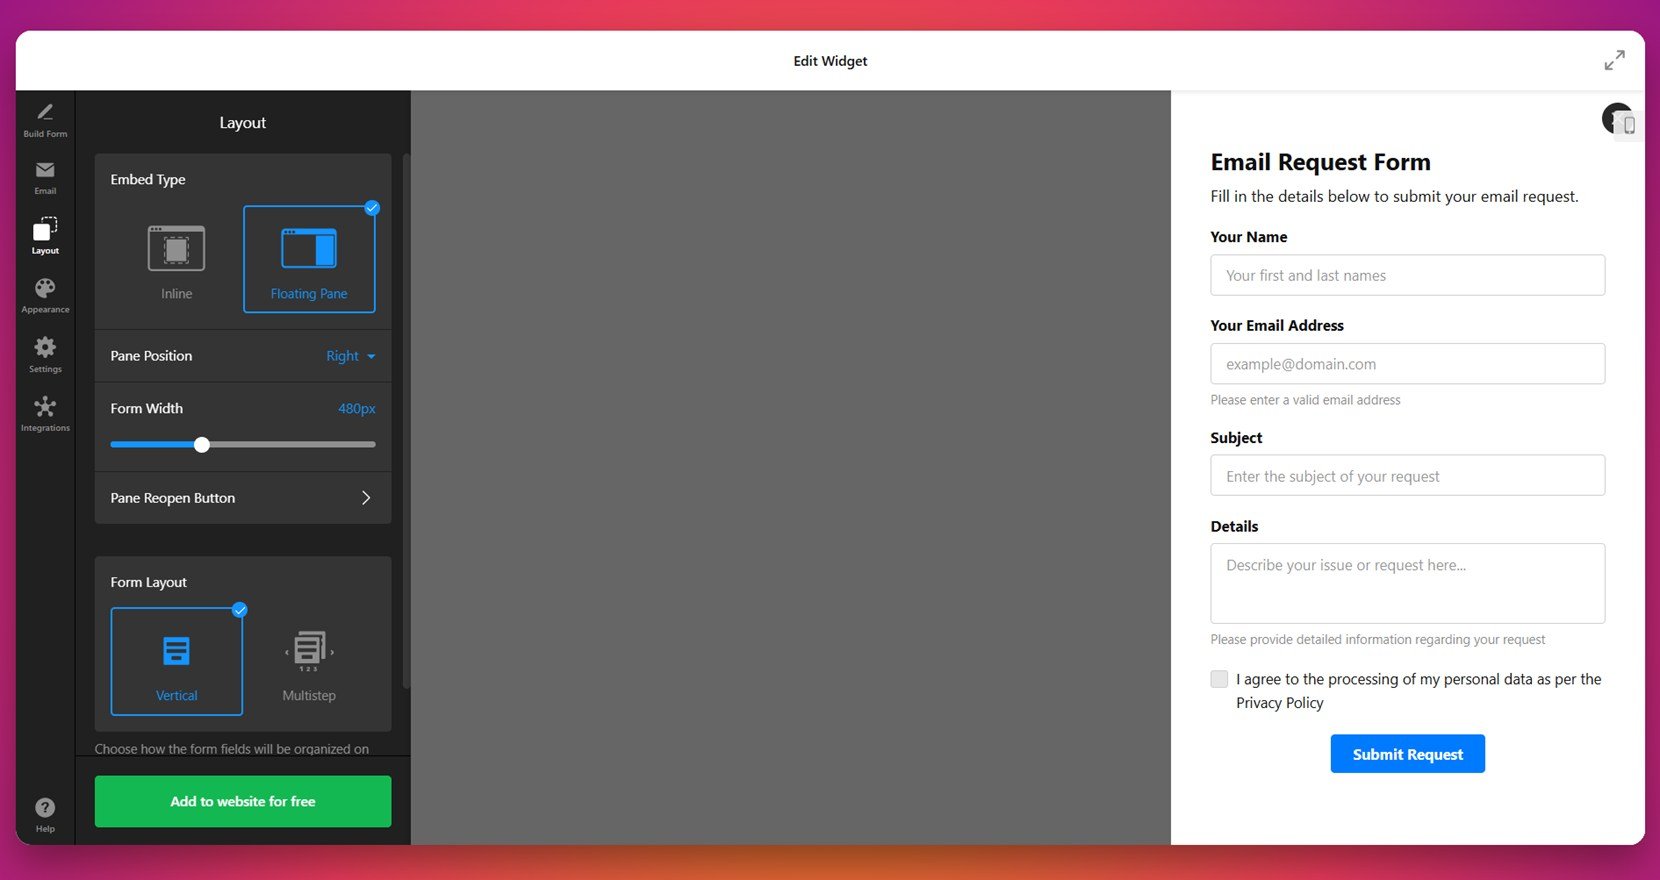Viewport: 1660px width, 880px height.
Task: Switch preview to mobile device view
Action: pyautogui.click(x=1628, y=125)
